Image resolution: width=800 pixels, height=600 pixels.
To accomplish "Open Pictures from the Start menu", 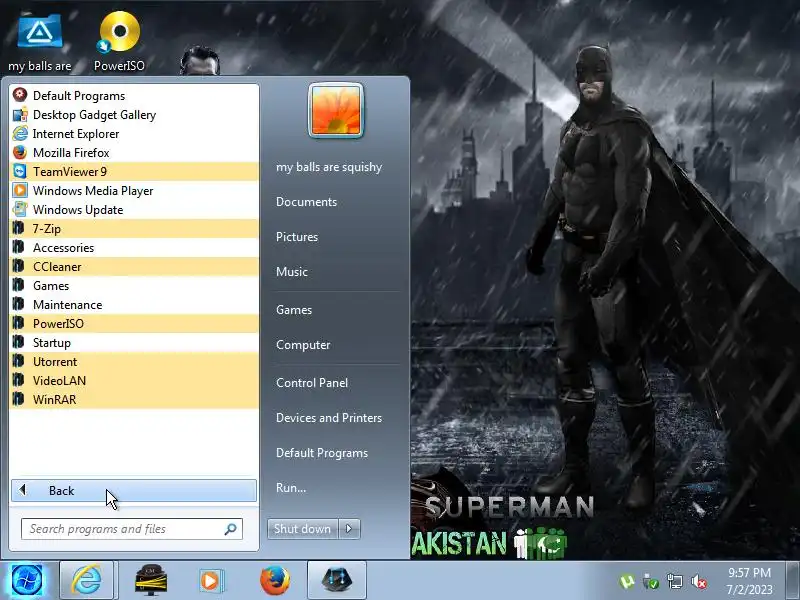I will click(x=297, y=237).
